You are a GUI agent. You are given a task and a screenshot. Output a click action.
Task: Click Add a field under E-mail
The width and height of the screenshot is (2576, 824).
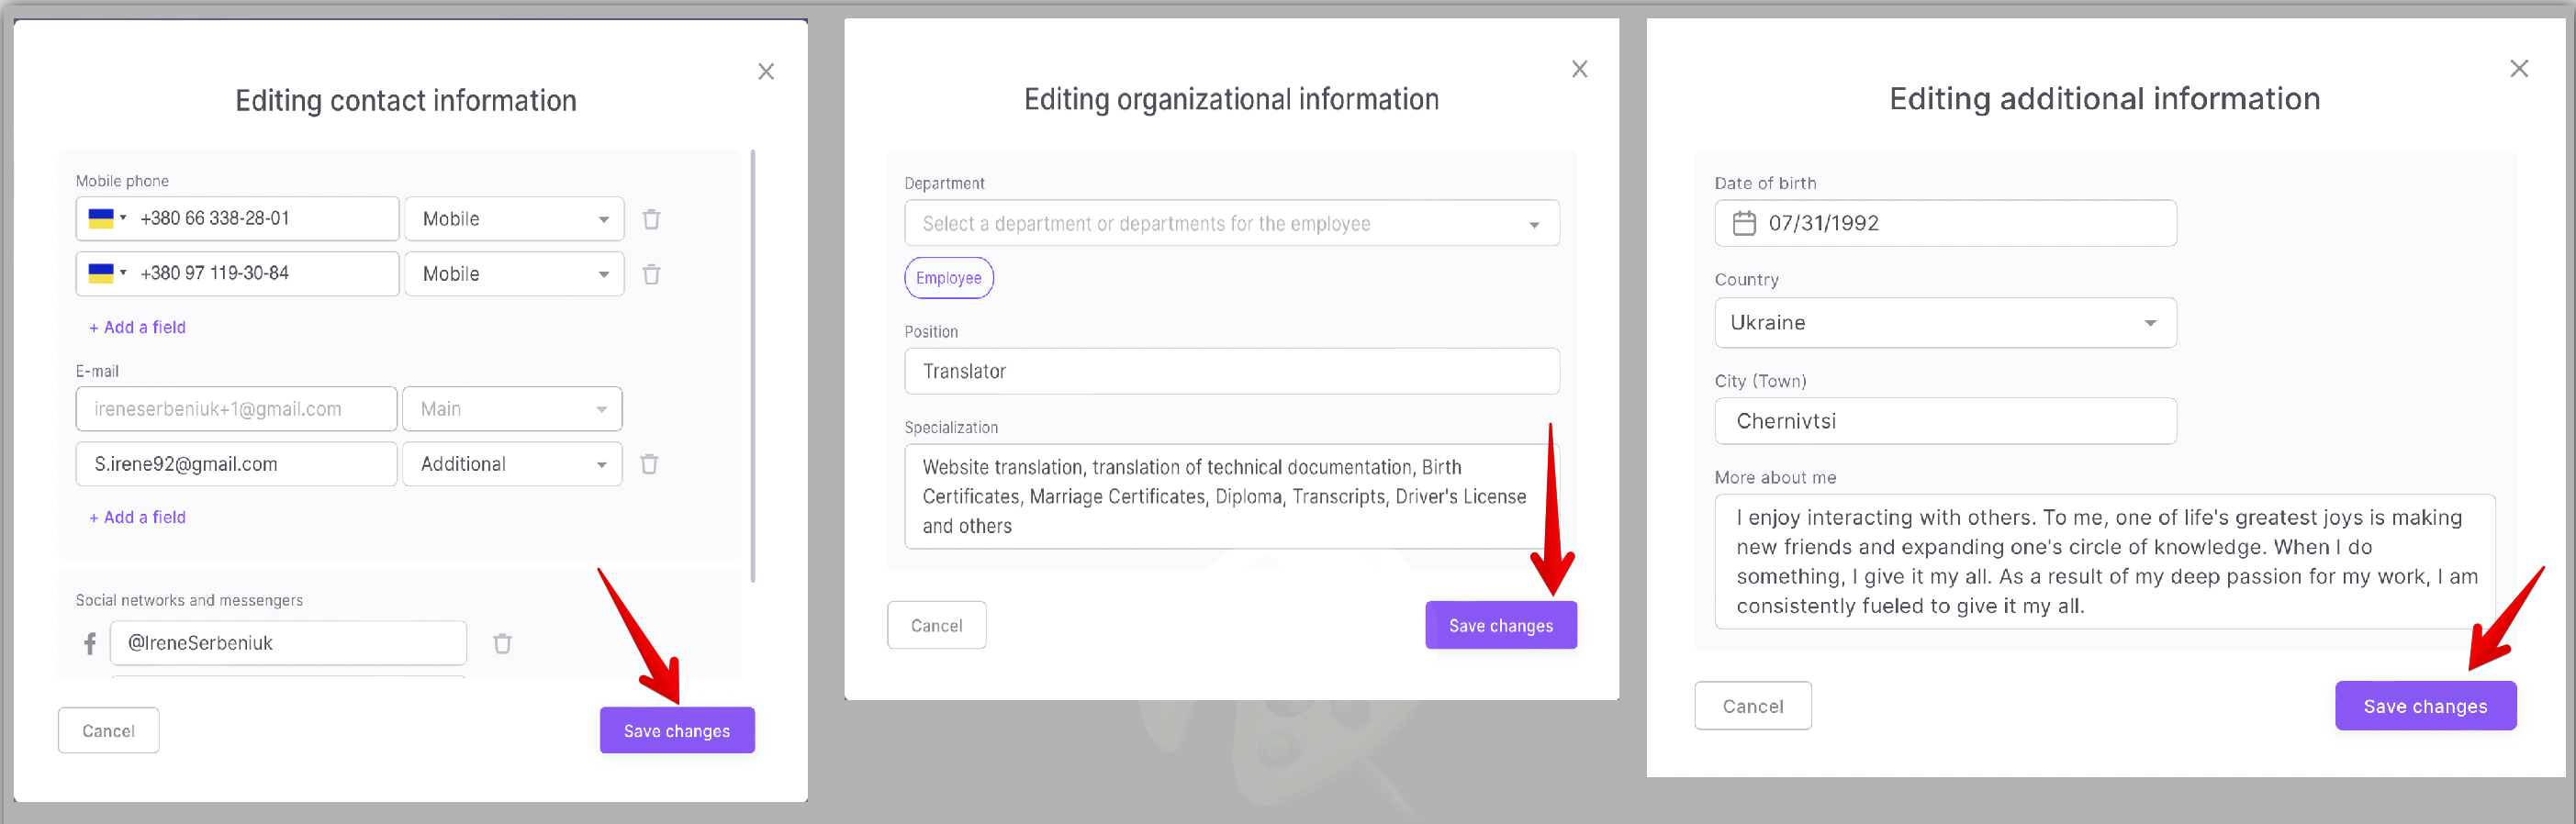click(138, 517)
